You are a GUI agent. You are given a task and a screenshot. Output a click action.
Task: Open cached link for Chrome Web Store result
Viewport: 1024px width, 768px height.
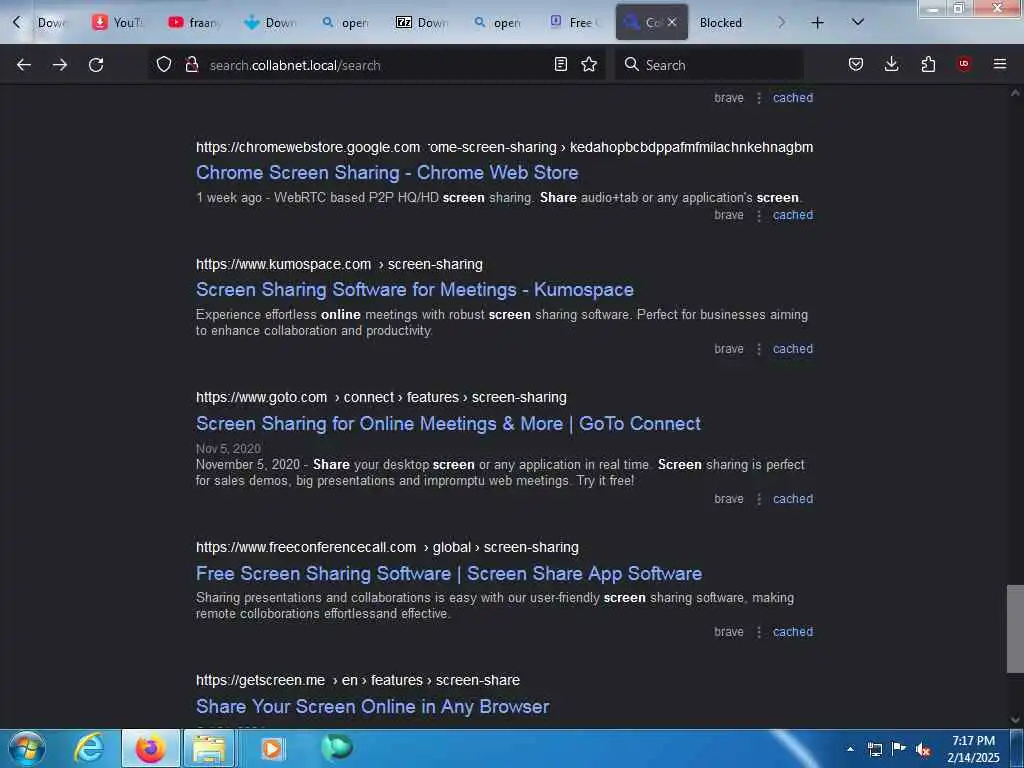pos(793,215)
